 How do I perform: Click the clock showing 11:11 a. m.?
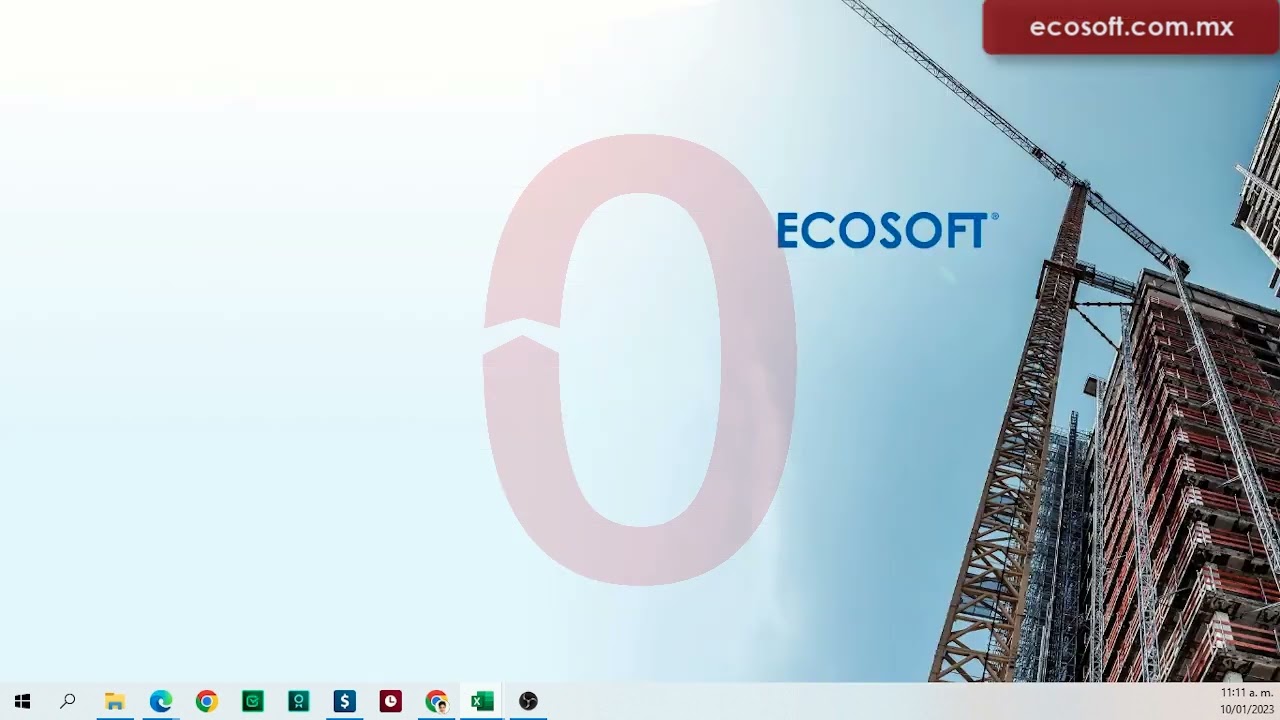[x=1246, y=693]
